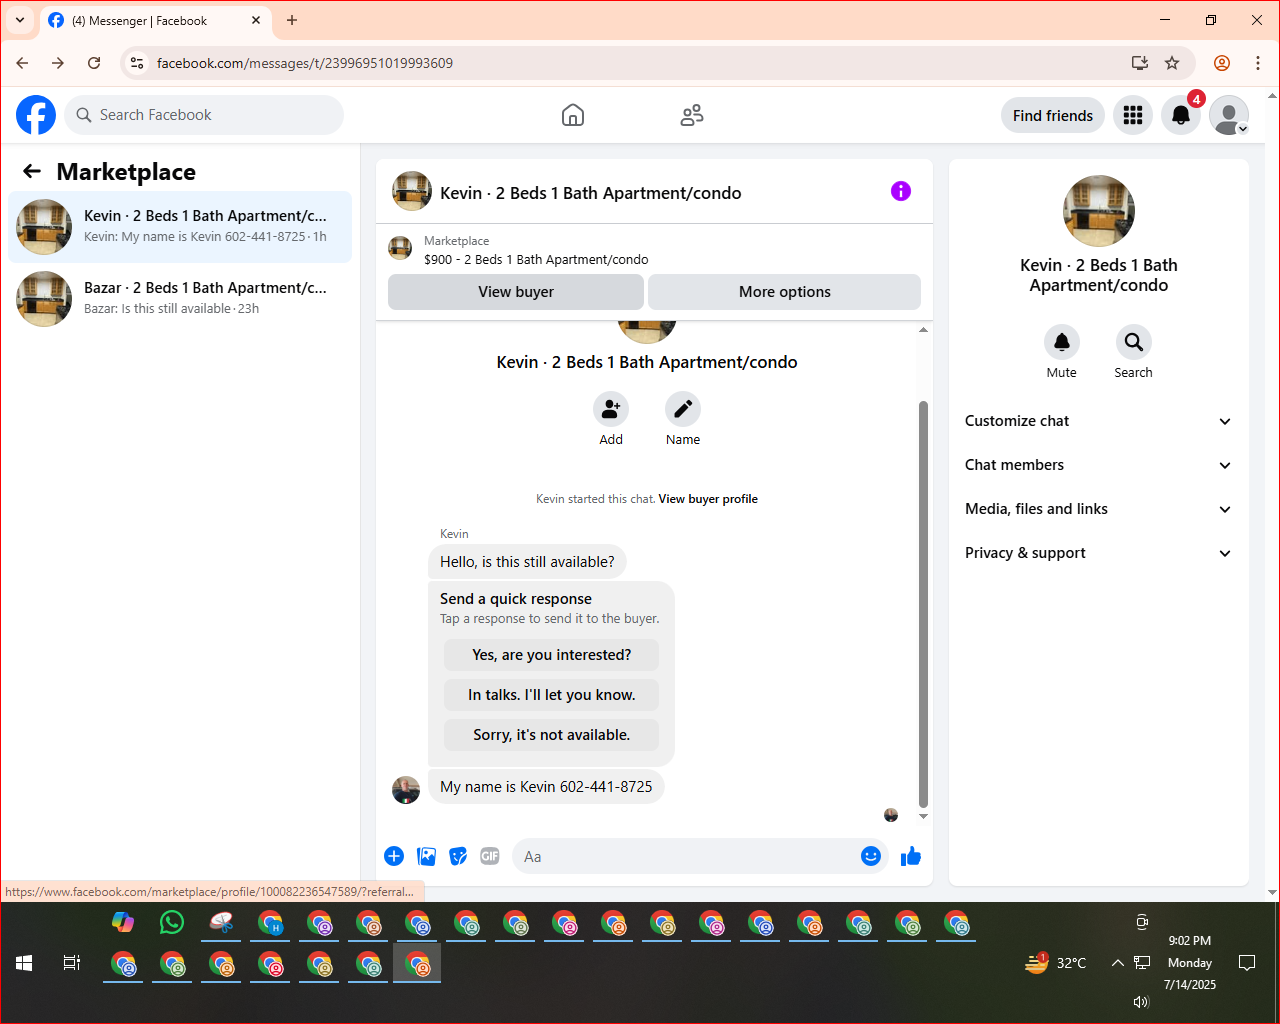Expand the Privacy & support section
1280x1024 pixels.
pos(1099,553)
